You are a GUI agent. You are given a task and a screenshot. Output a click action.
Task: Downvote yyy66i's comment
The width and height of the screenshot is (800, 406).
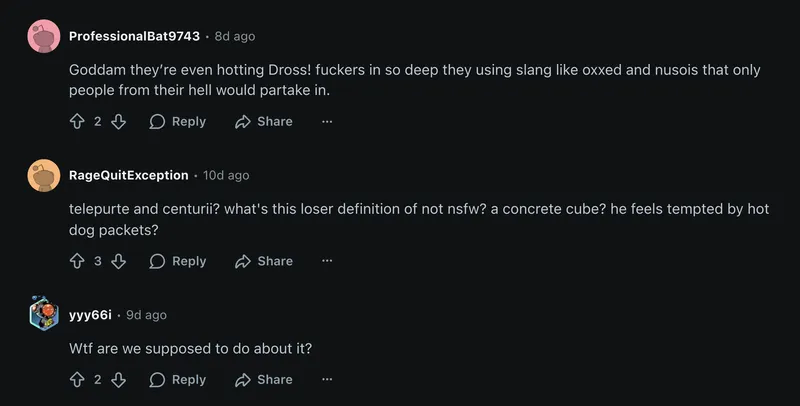(118, 379)
